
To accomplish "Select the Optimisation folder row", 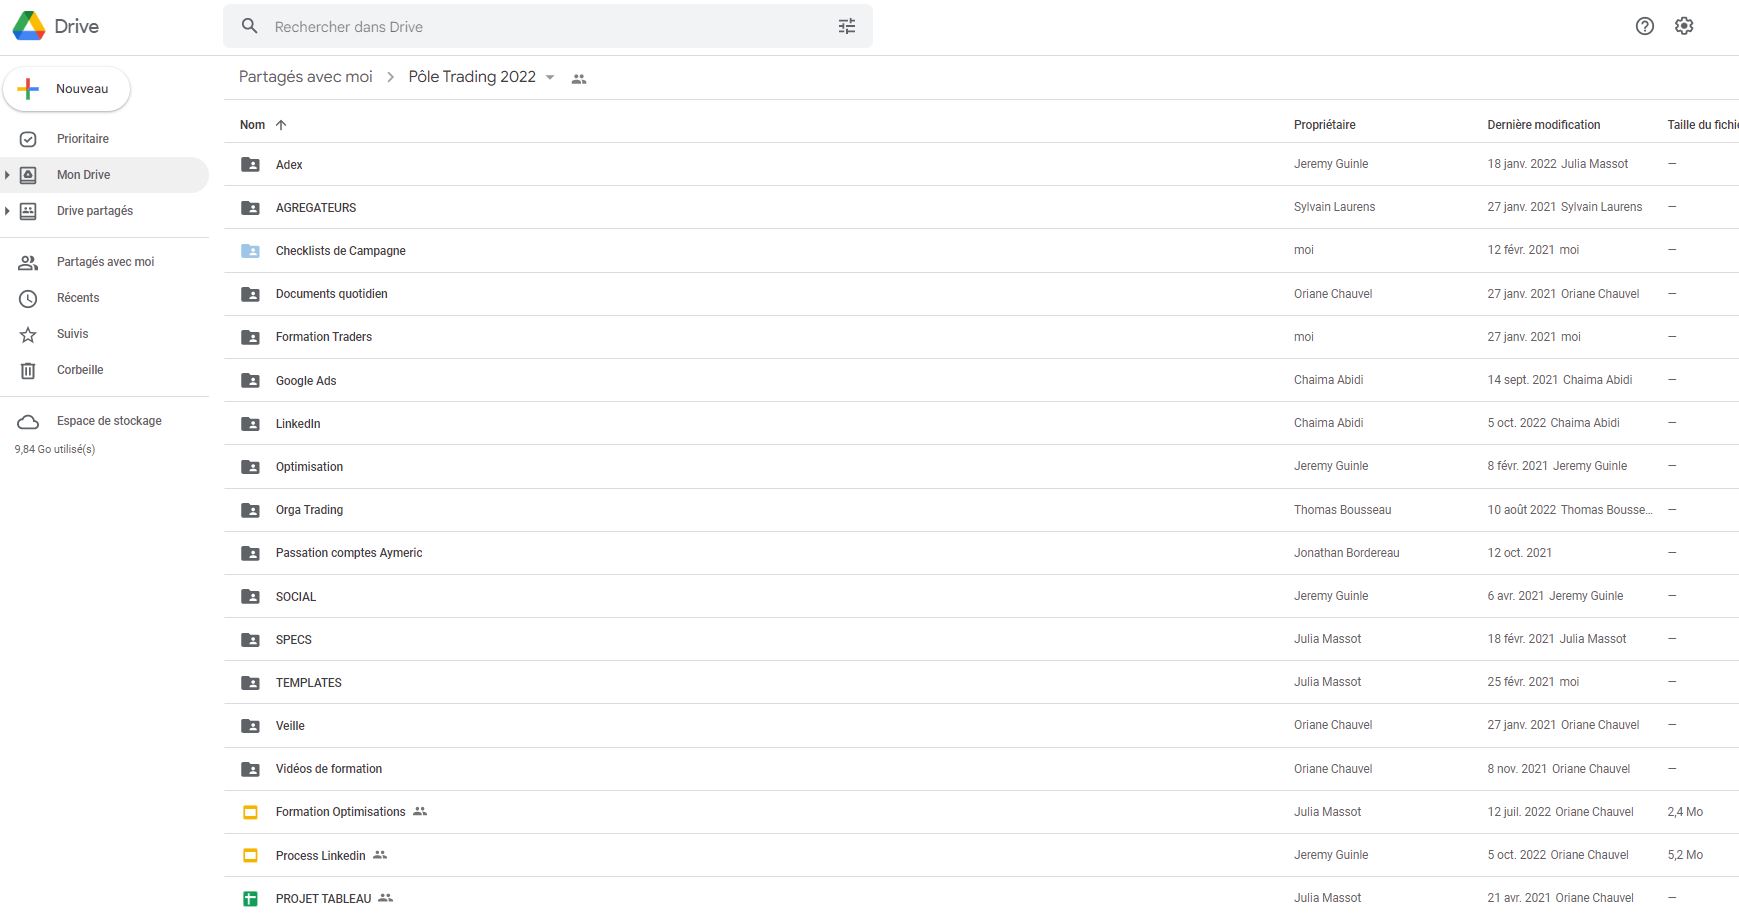I will tap(981, 466).
